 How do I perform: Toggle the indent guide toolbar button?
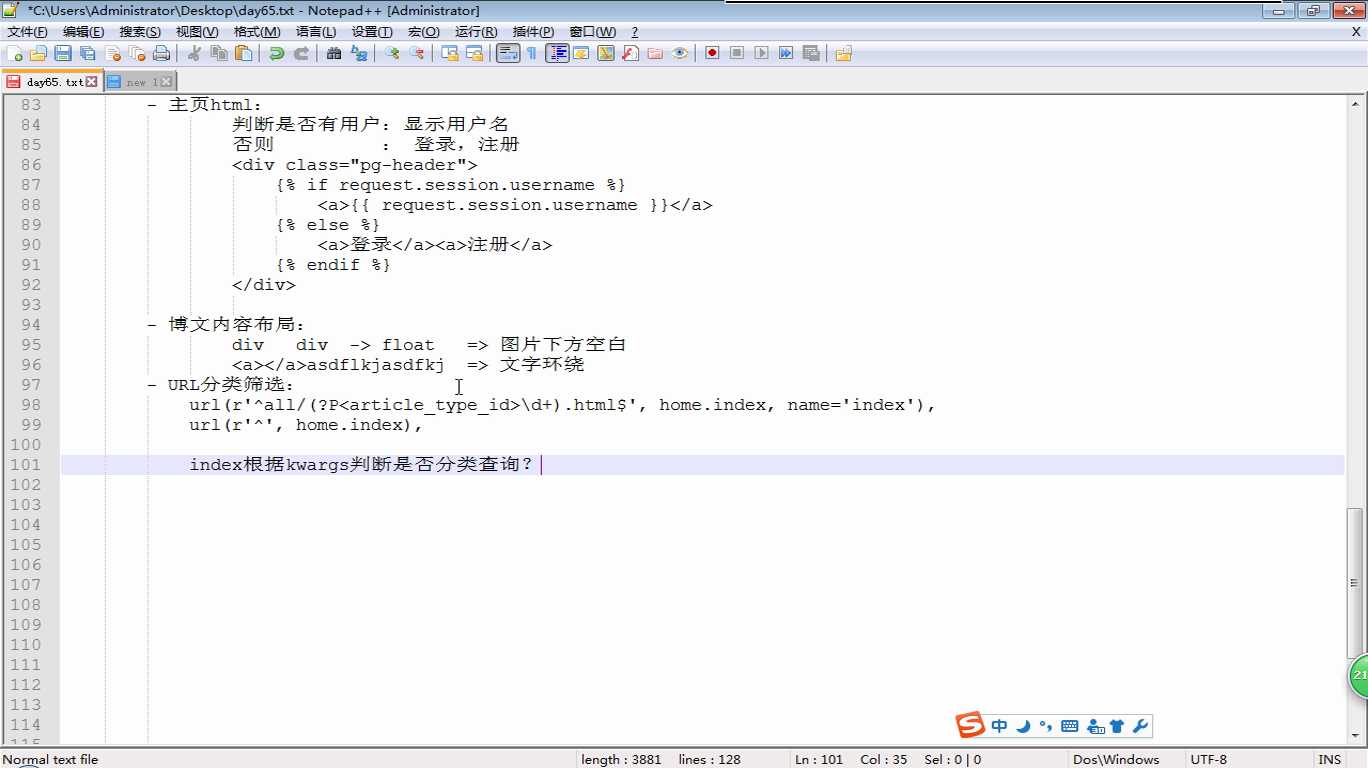pos(557,53)
